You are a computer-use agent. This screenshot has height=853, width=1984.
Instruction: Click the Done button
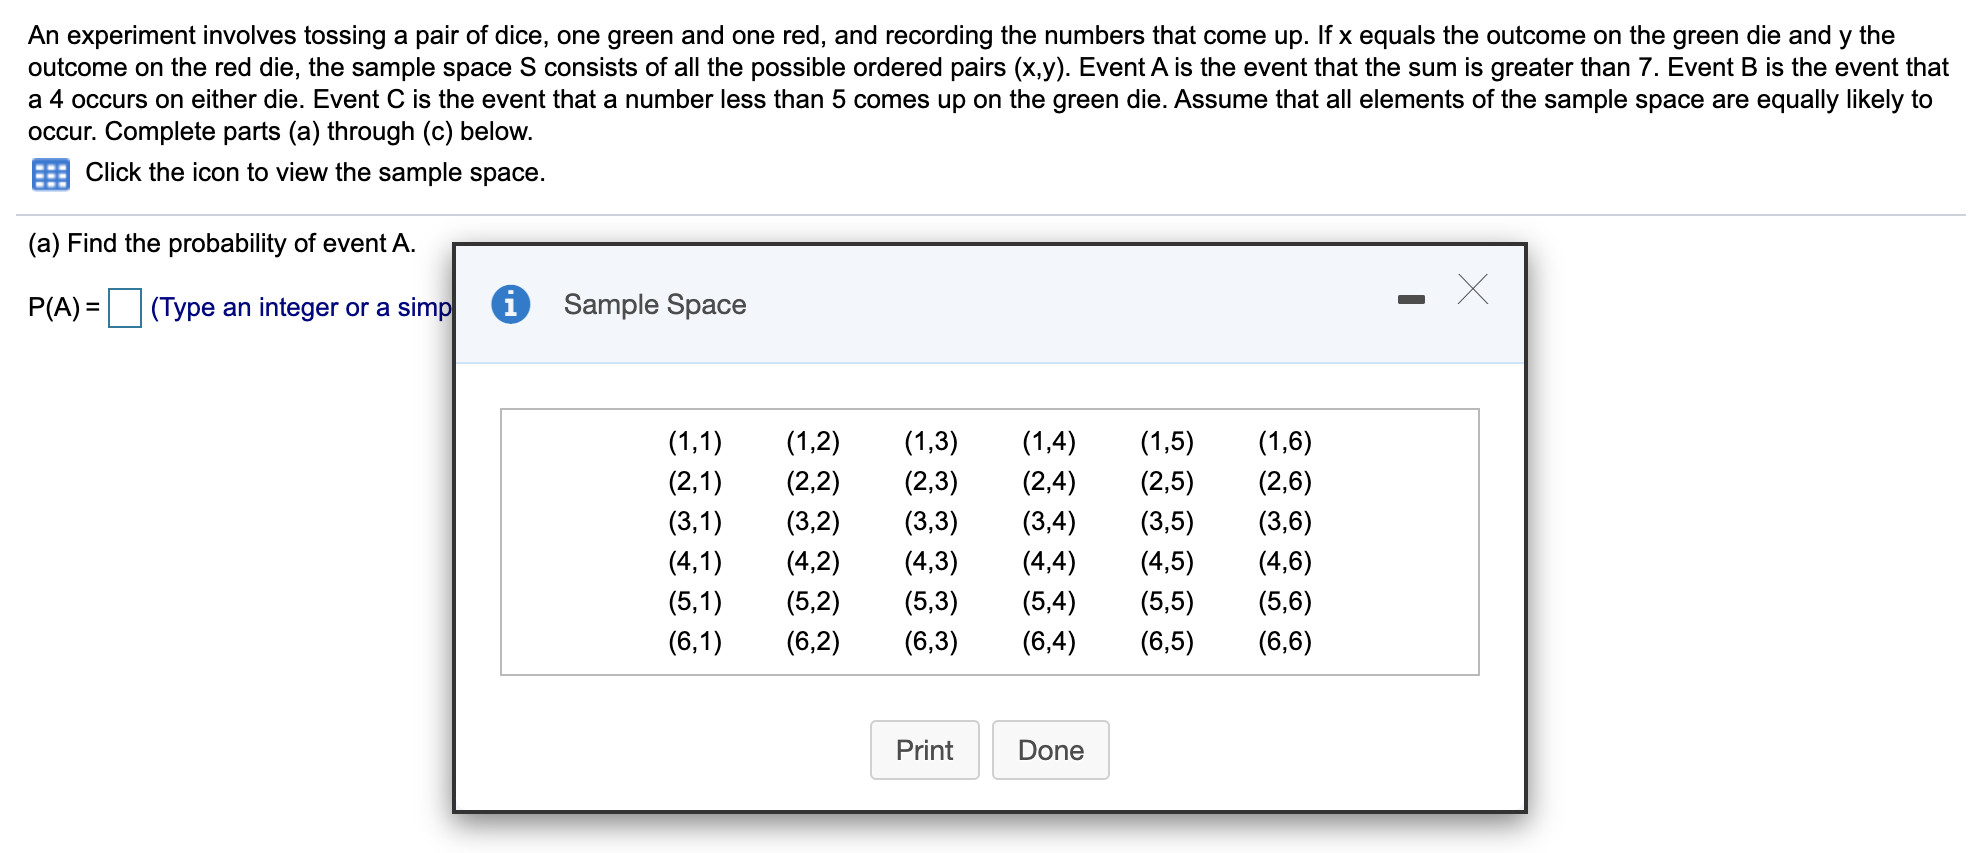tap(1050, 749)
